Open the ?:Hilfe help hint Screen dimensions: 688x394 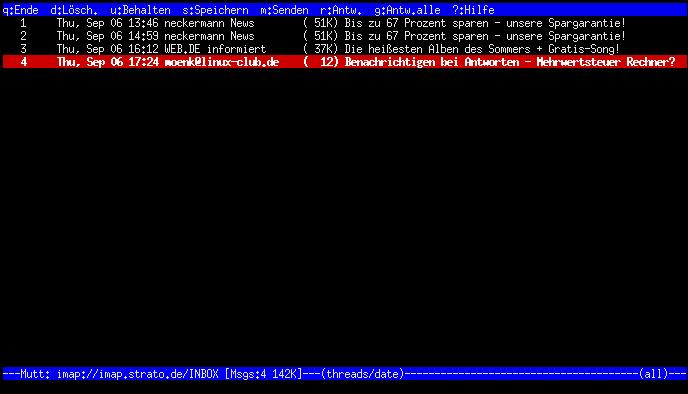tap(473, 10)
